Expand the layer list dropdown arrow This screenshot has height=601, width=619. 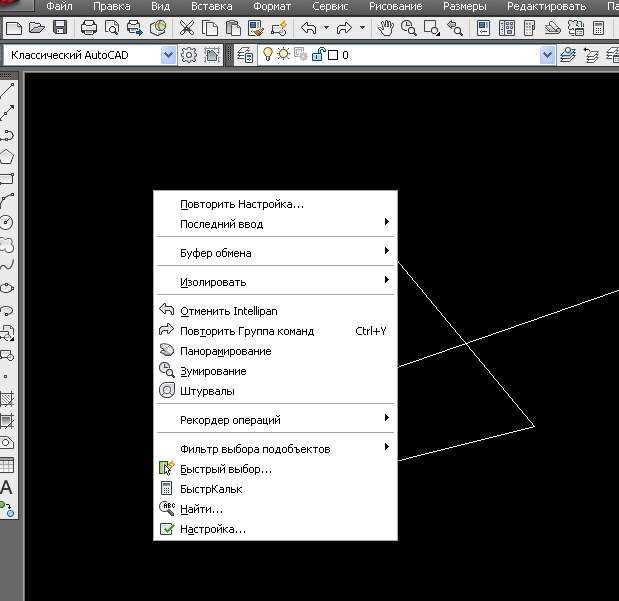(x=547, y=55)
